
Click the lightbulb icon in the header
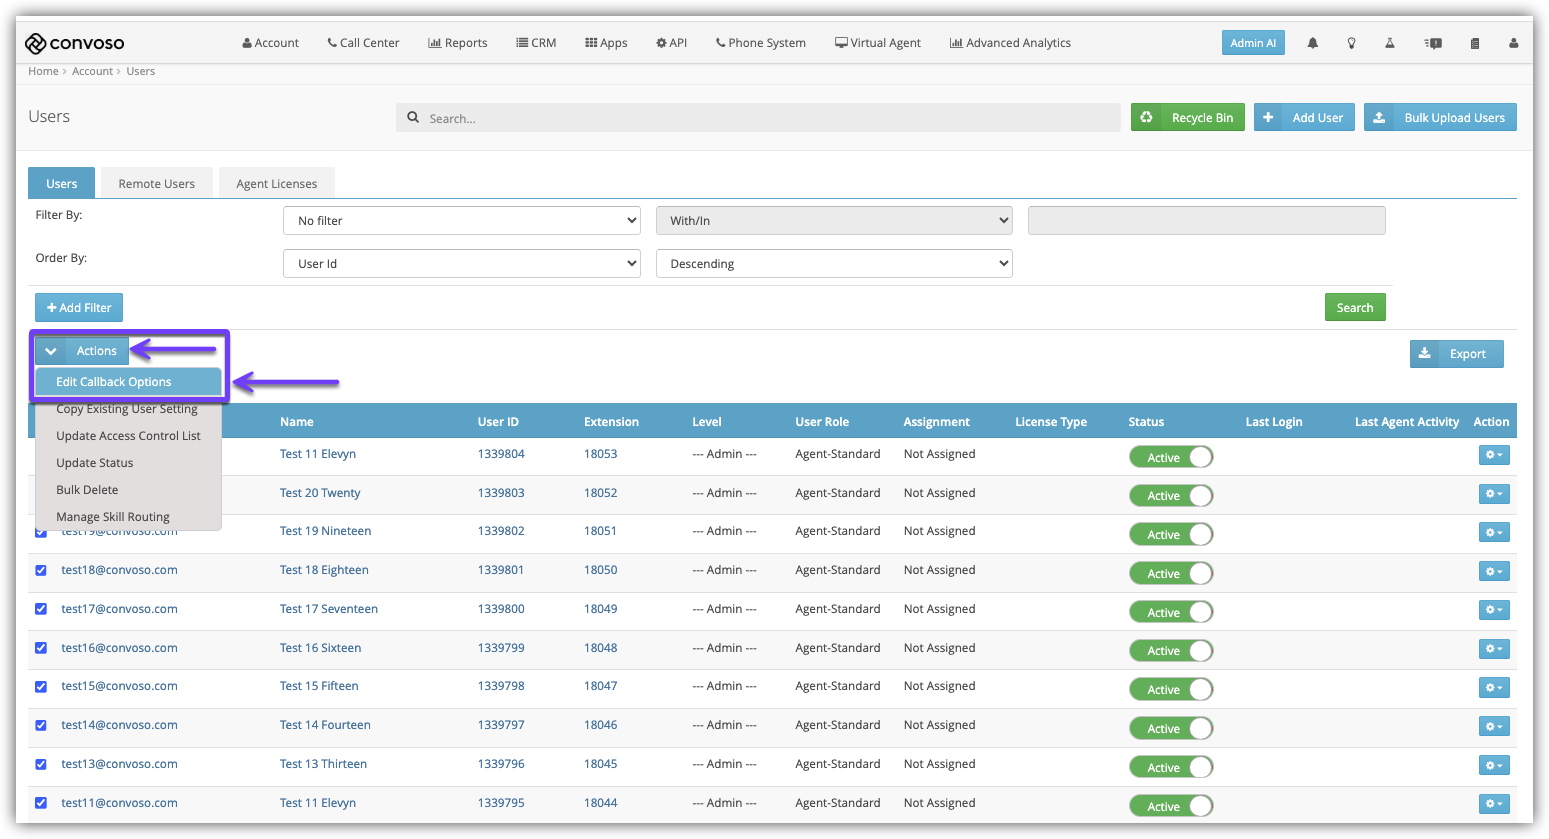point(1351,43)
